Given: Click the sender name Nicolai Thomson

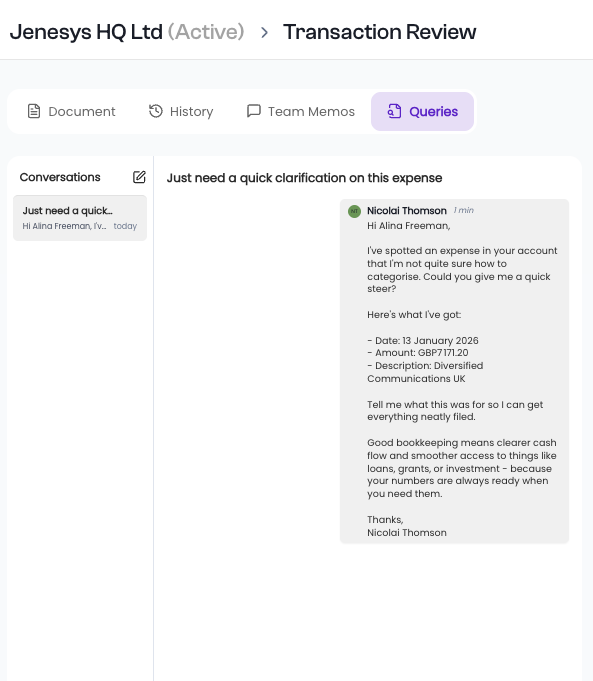Looking at the screenshot, I should tap(407, 211).
